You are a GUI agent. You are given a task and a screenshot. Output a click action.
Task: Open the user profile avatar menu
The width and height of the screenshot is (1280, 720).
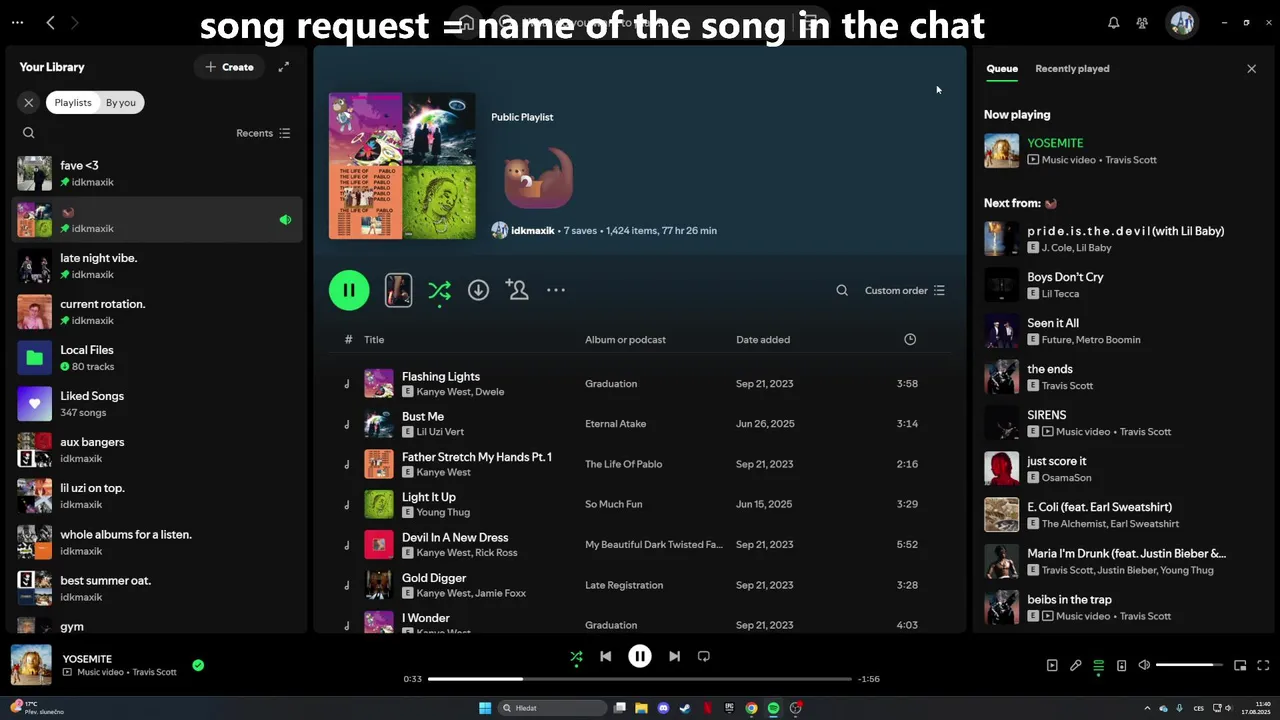[x=1182, y=22]
